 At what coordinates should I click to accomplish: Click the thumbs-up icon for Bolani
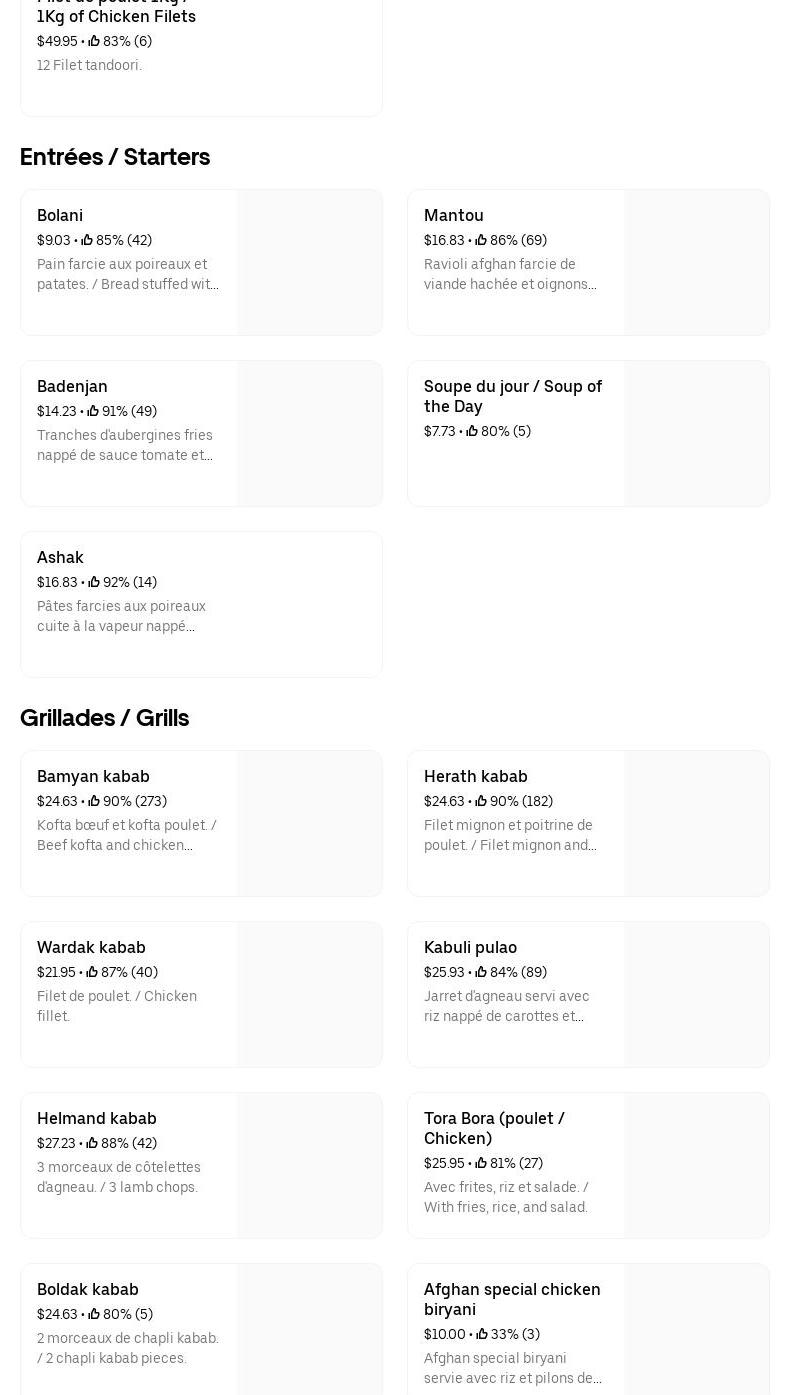click(x=87, y=241)
